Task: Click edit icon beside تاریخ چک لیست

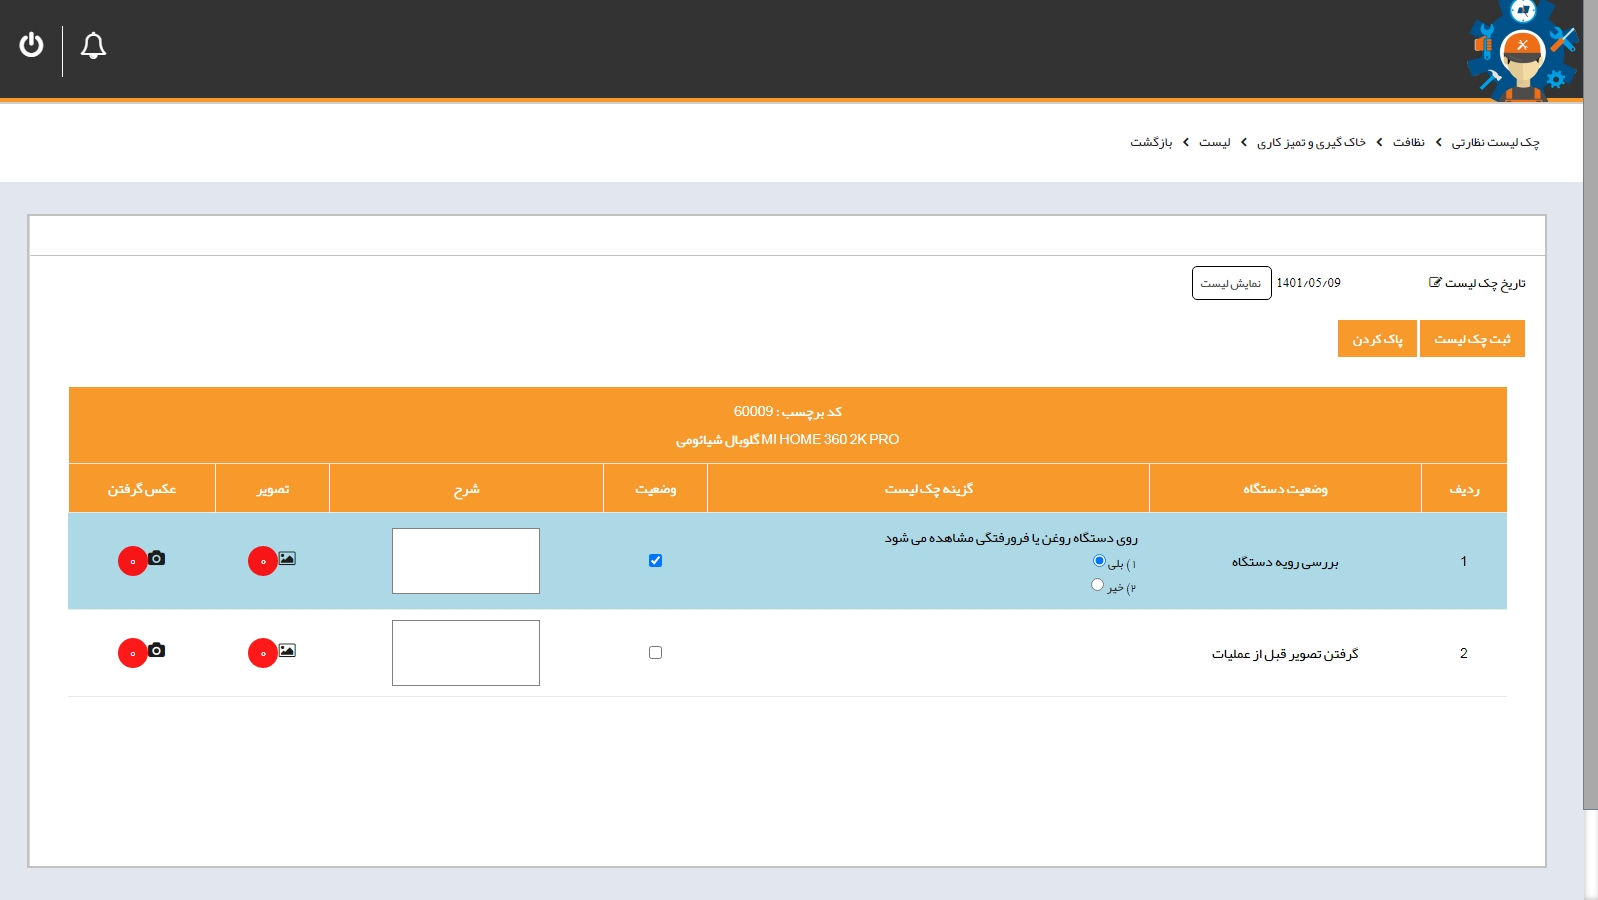Action: [x=1435, y=283]
